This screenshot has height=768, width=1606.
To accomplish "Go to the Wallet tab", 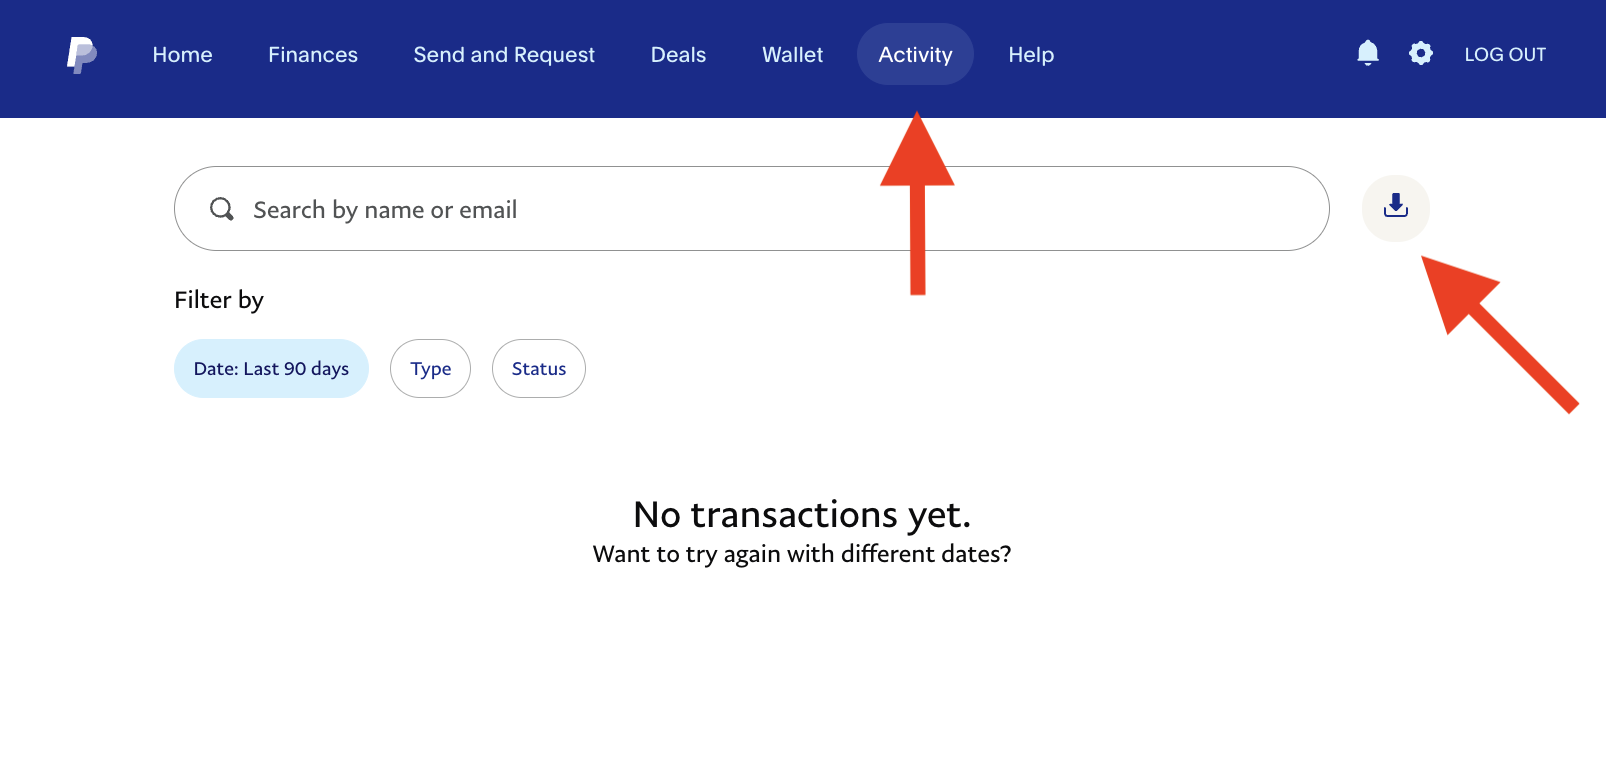I will click(x=792, y=55).
